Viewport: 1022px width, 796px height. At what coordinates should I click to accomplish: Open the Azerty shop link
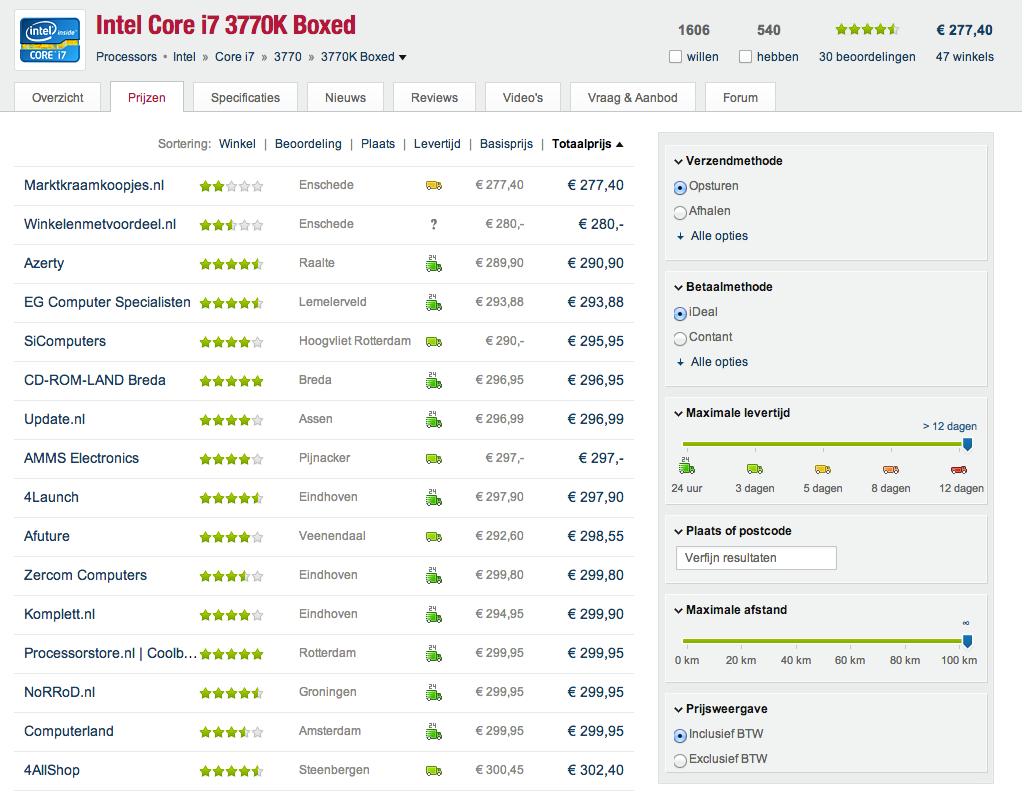point(44,263)
